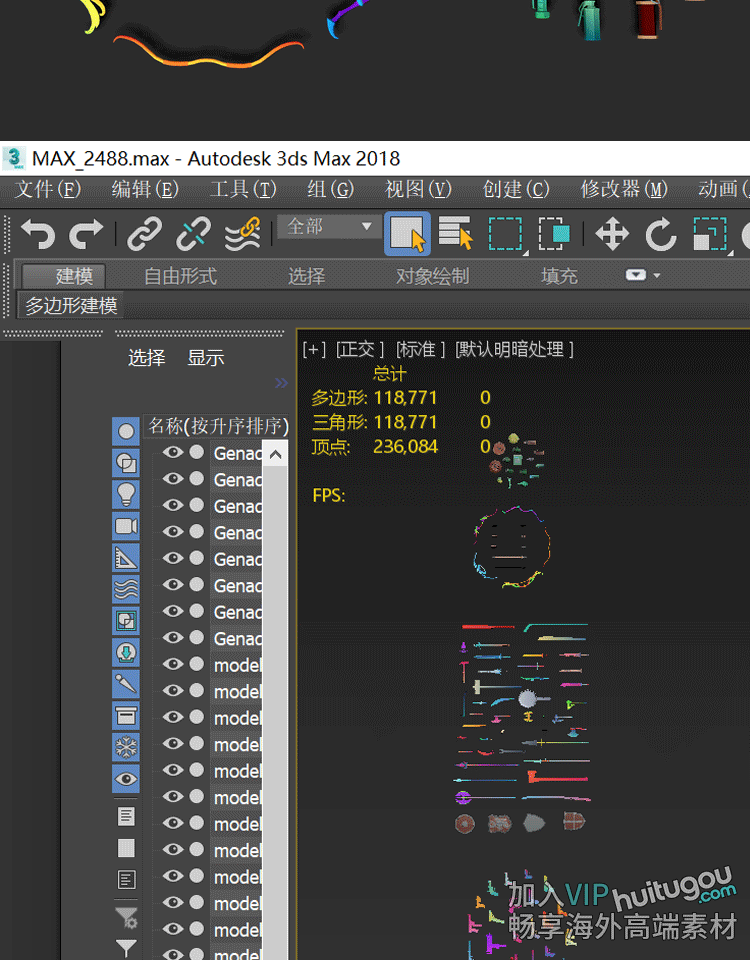This screenshot has width=750, height=960.
Task: Open the 创建(C) menu
Action: coord(516,189)
